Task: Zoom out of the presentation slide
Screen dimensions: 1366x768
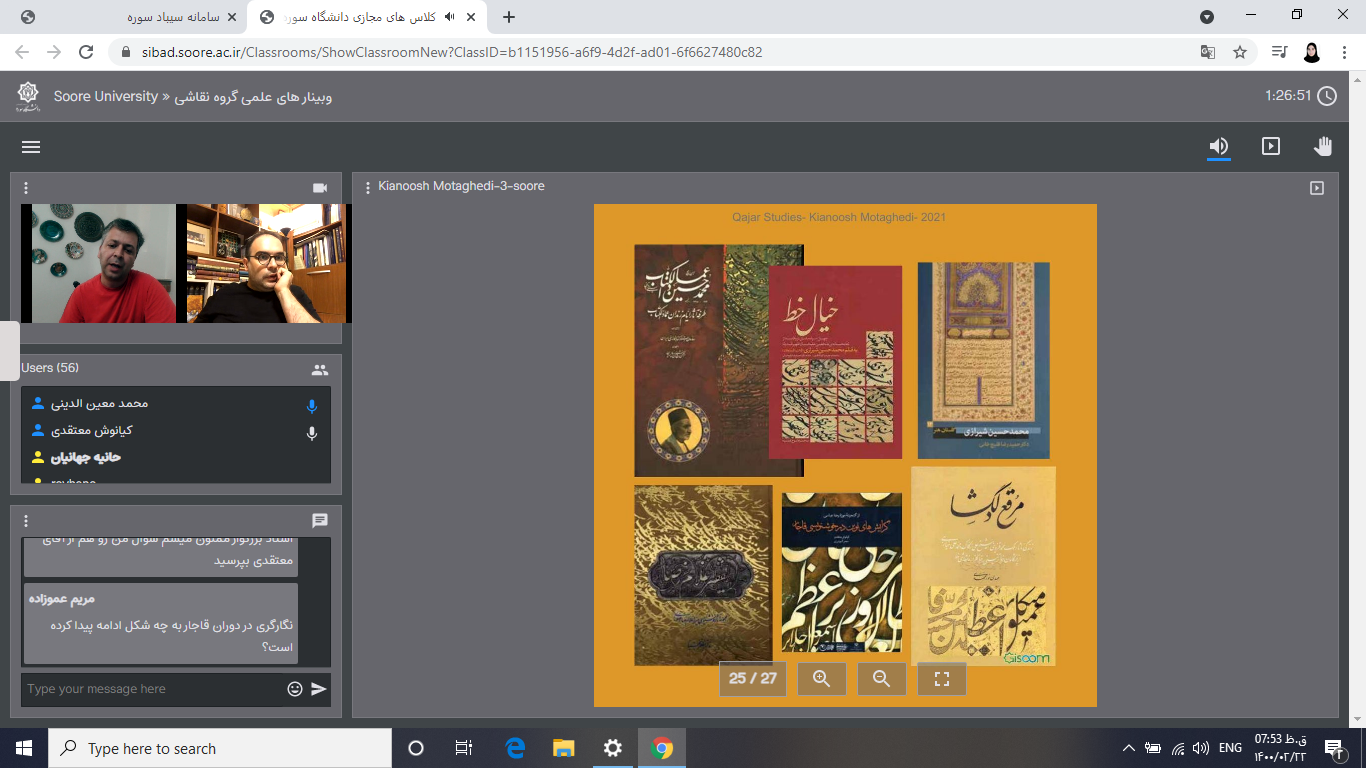Action: [882, 679]
